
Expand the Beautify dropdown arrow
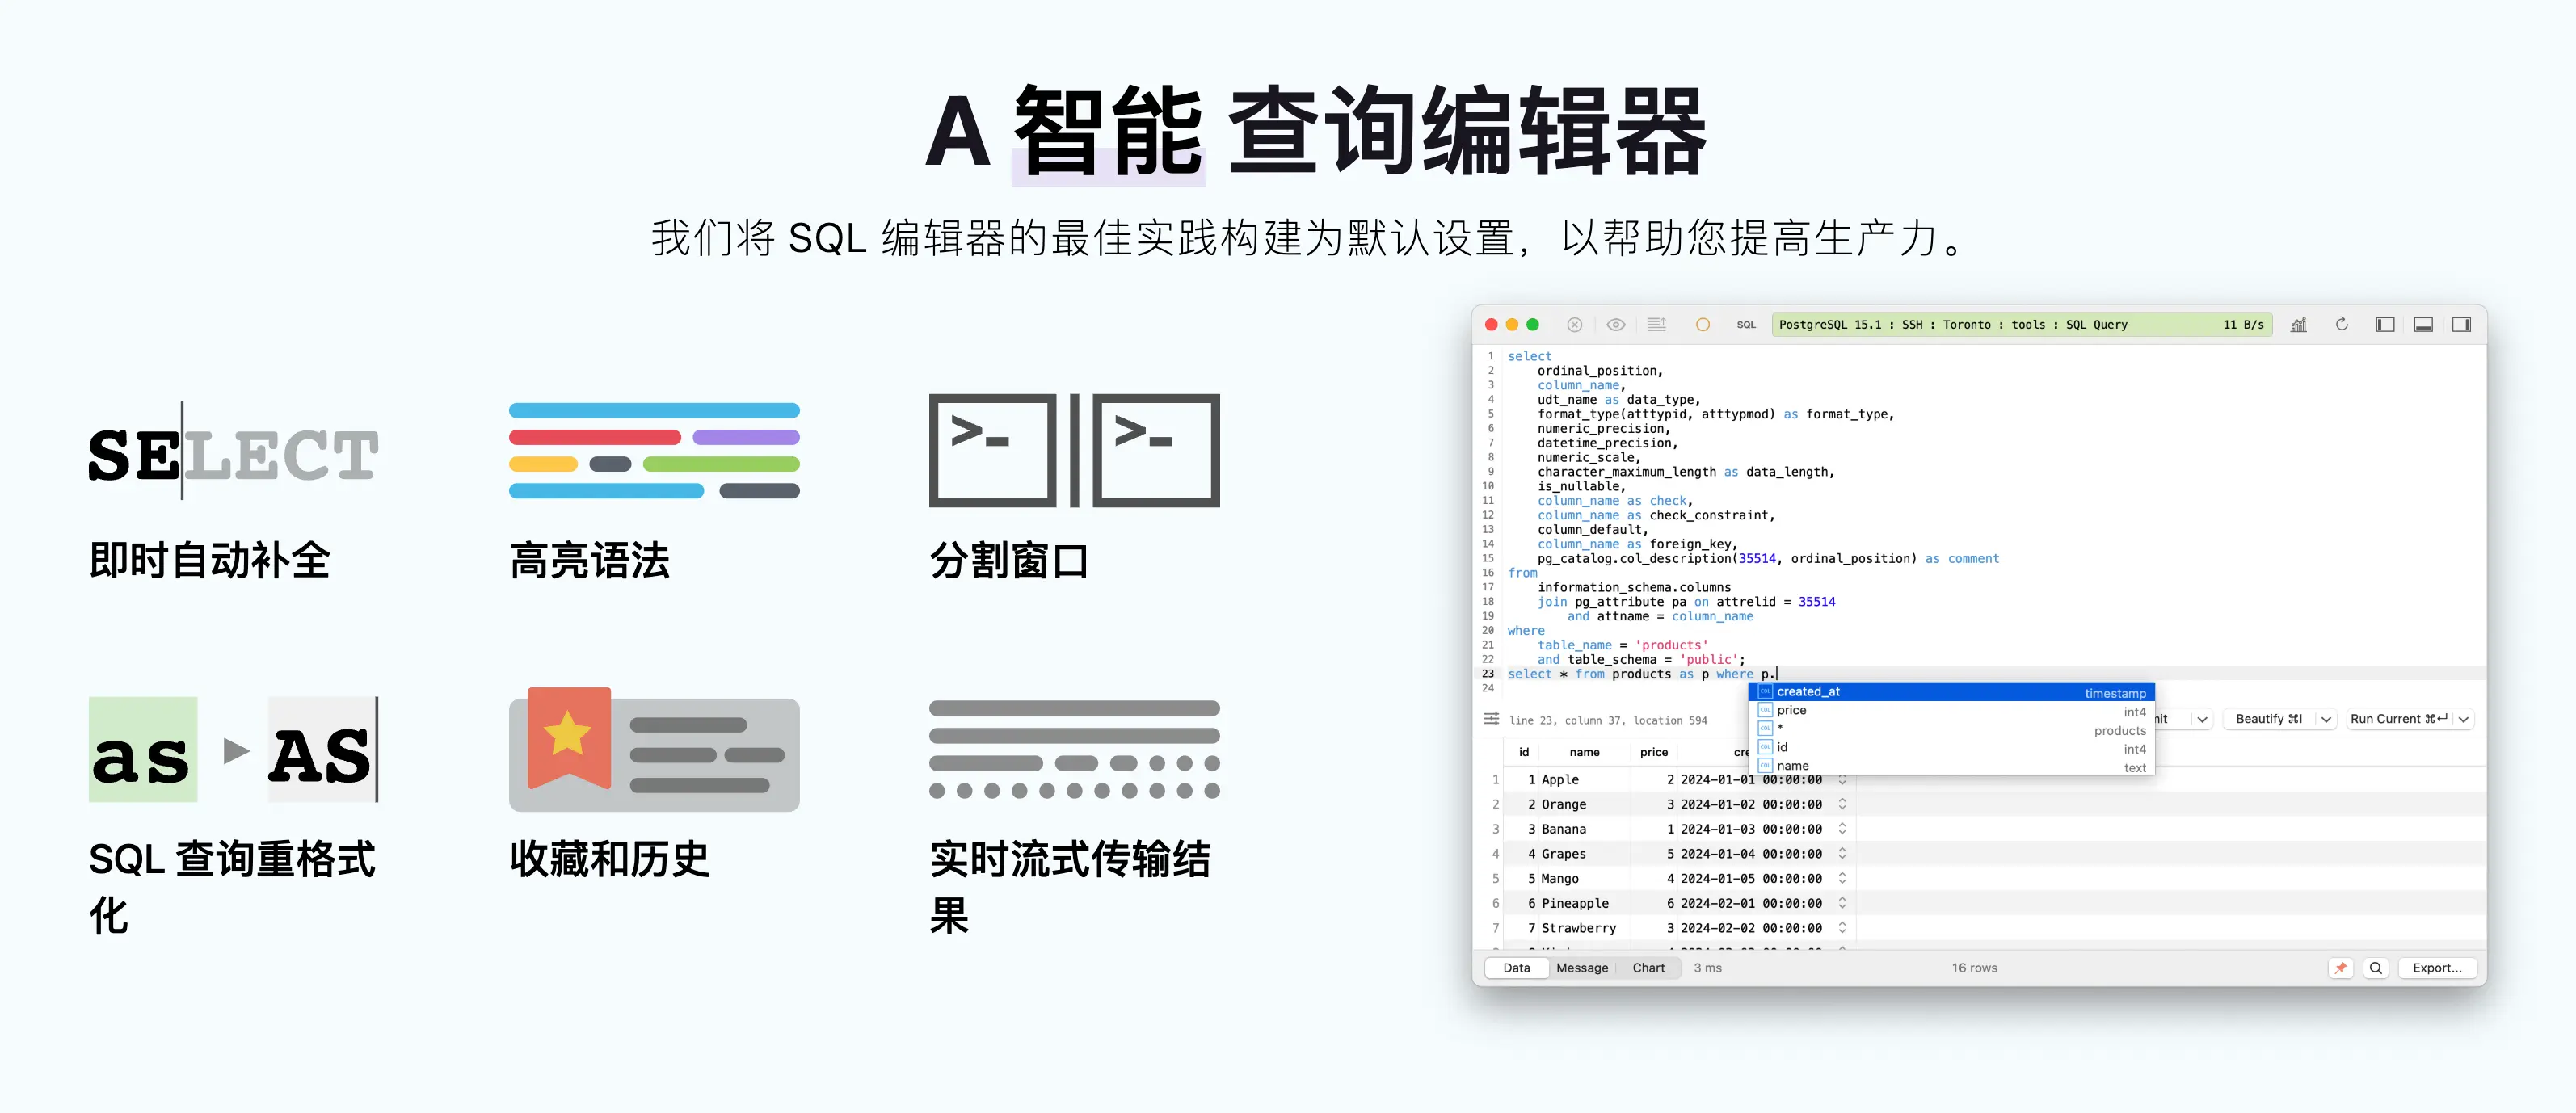click(x=2326, y=719)
